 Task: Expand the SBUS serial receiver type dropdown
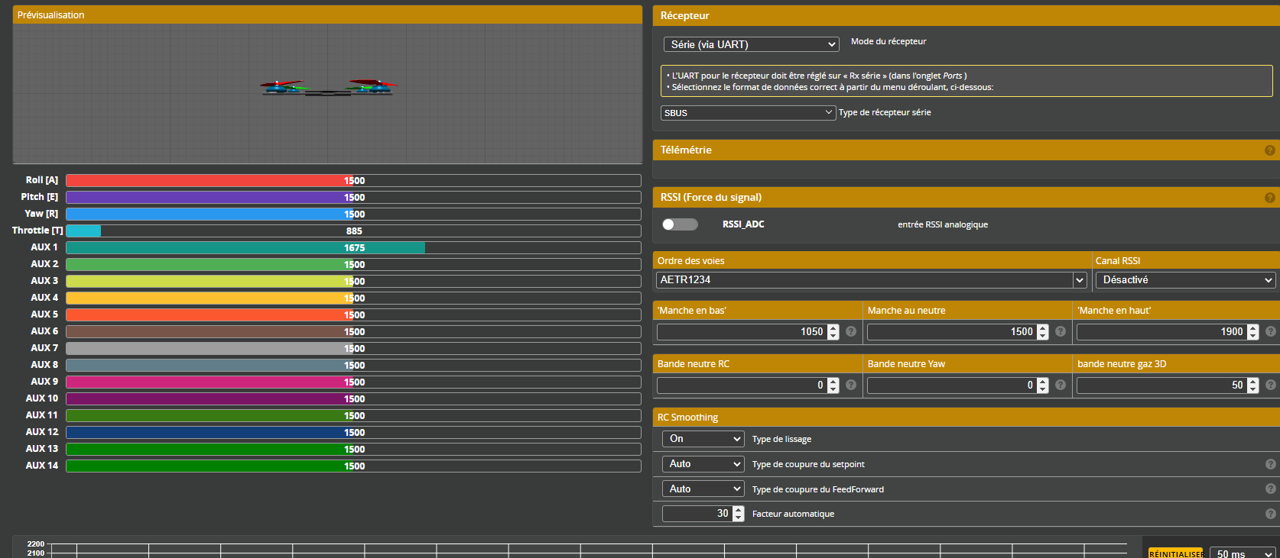(x=748, y=113)
